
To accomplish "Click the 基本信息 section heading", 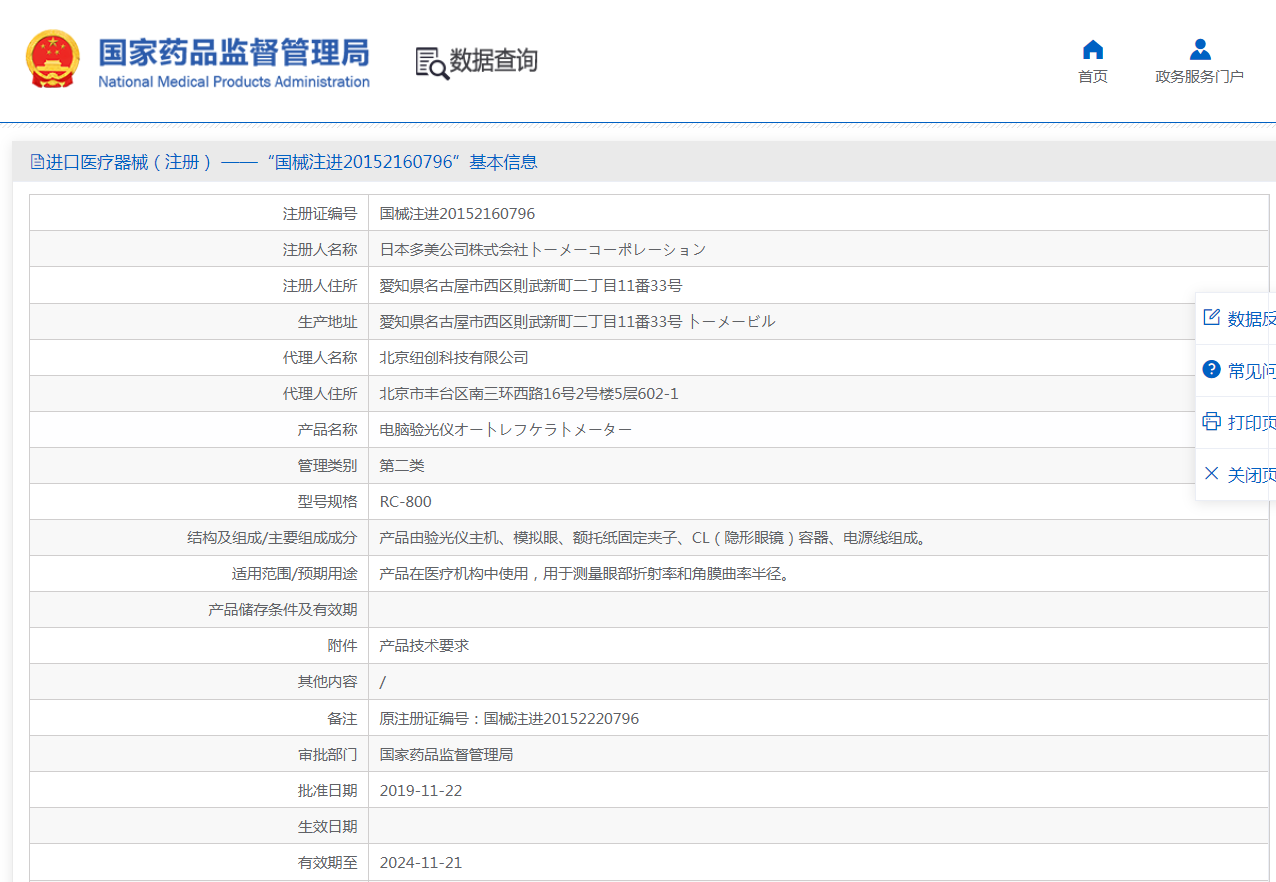I will (x=503, y=162).
